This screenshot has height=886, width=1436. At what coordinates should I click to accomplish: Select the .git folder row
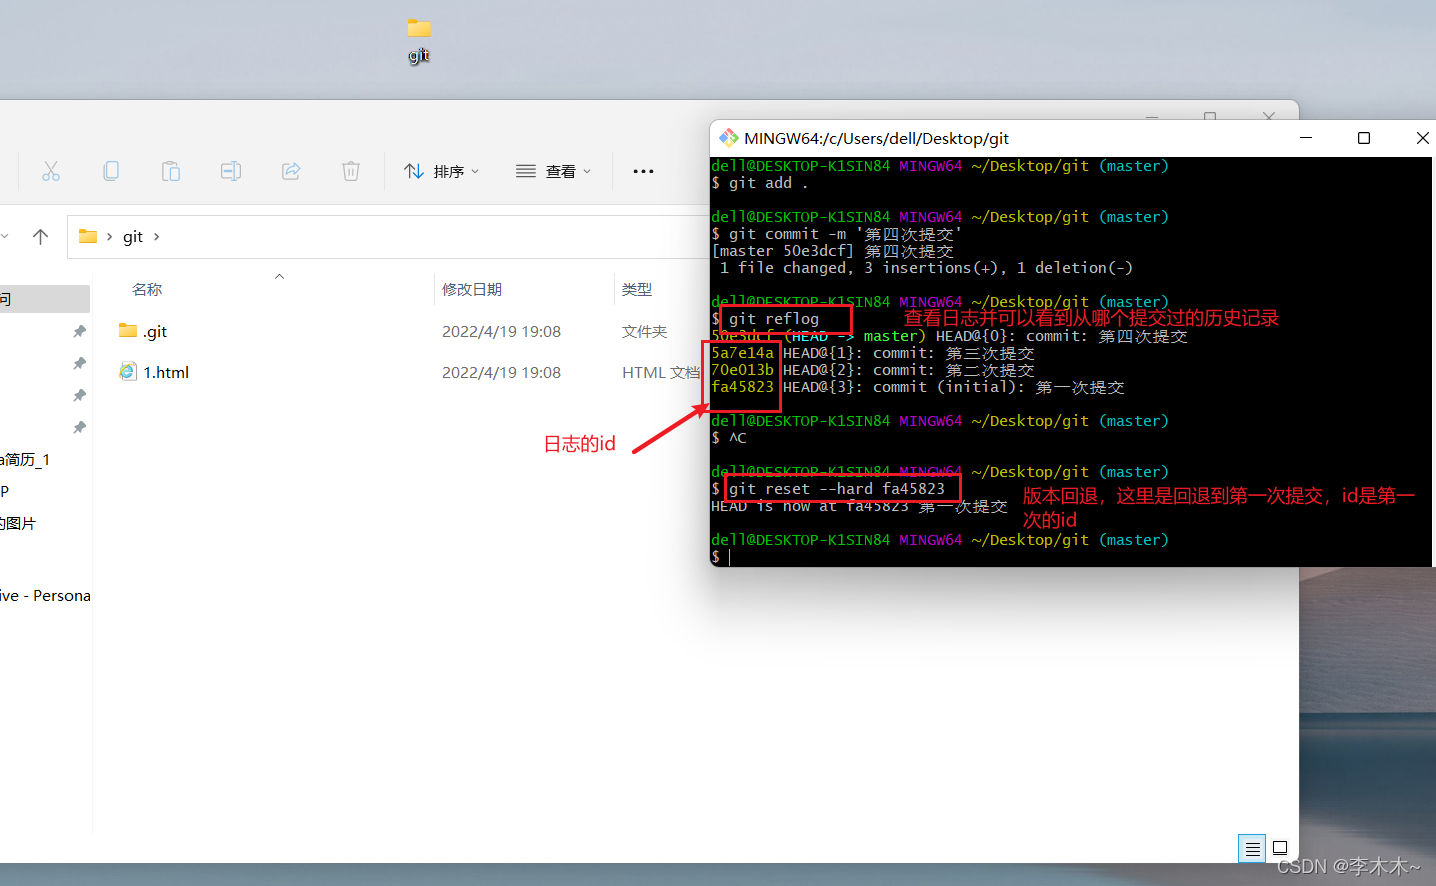tap(400, 331)
